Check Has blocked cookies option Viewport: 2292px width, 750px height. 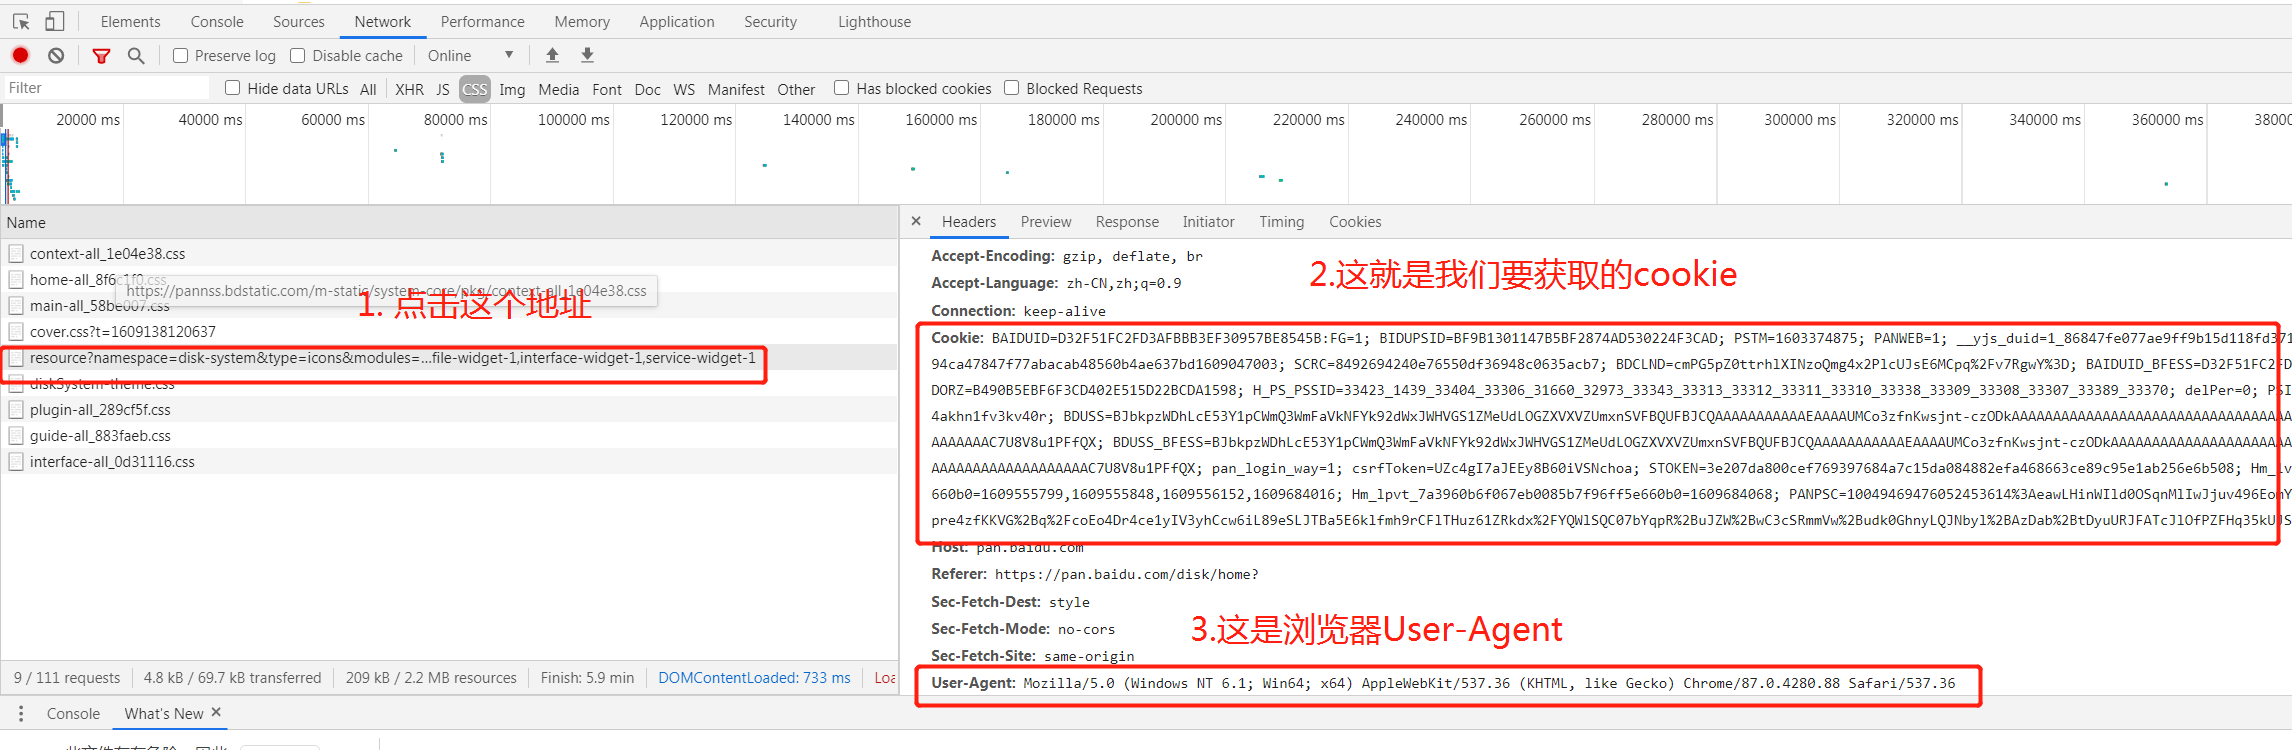(841, 88)
